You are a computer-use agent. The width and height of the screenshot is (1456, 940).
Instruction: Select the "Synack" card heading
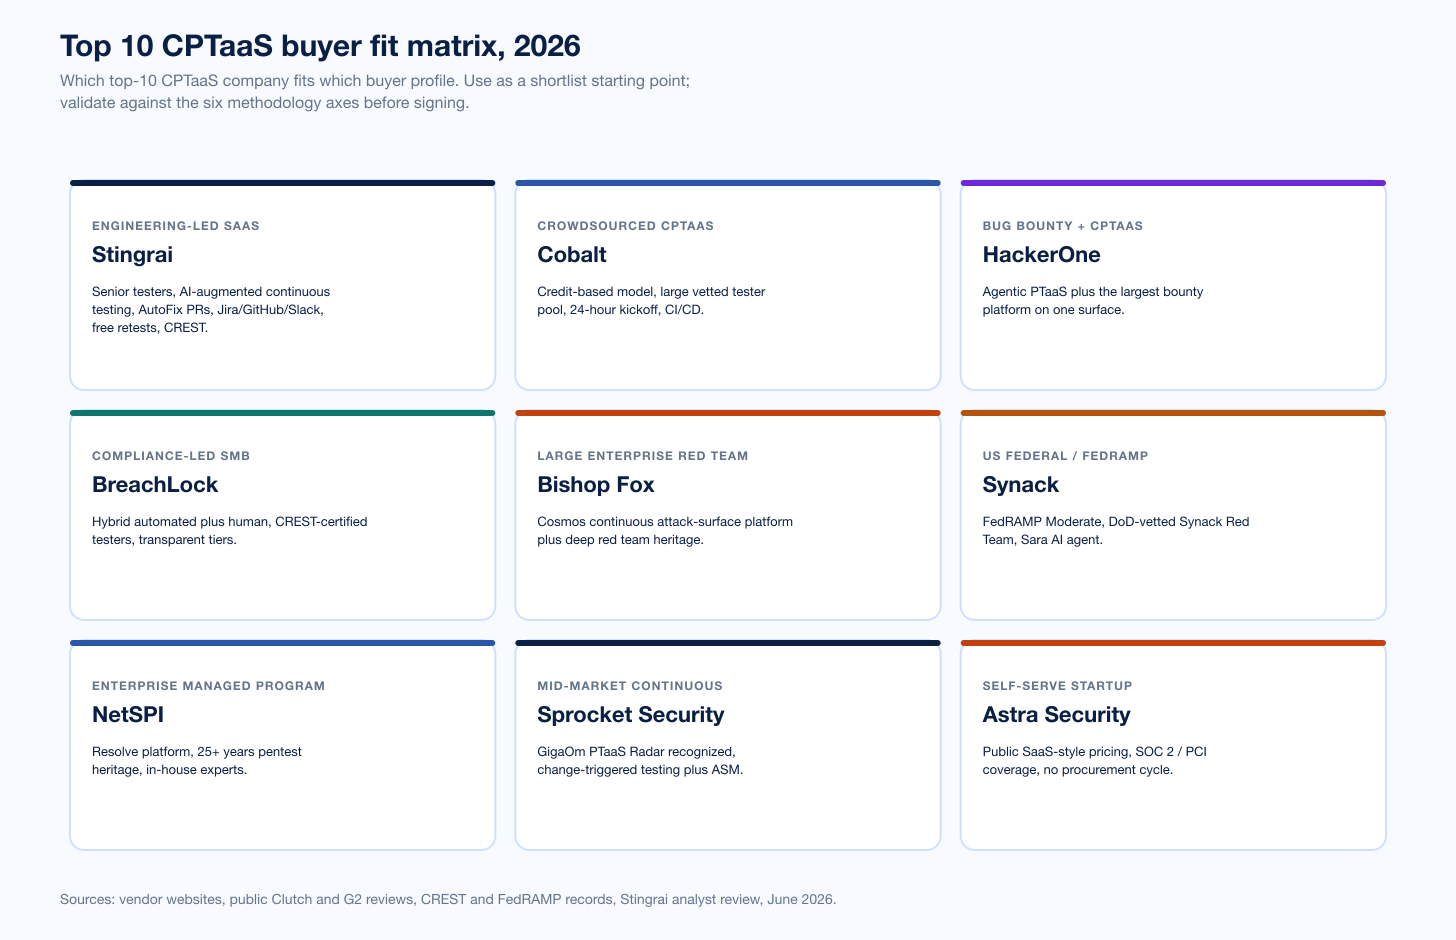coord(1021,485)
